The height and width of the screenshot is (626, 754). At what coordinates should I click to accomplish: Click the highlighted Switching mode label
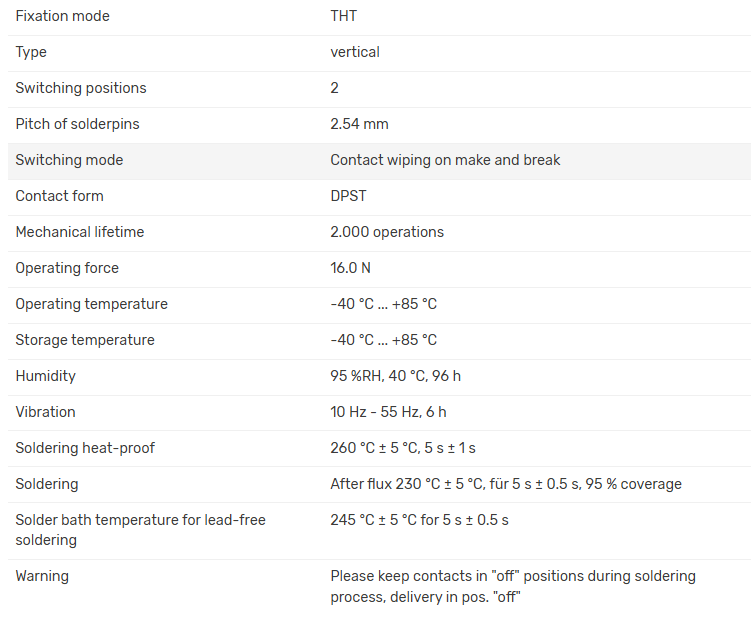(69, 160)
